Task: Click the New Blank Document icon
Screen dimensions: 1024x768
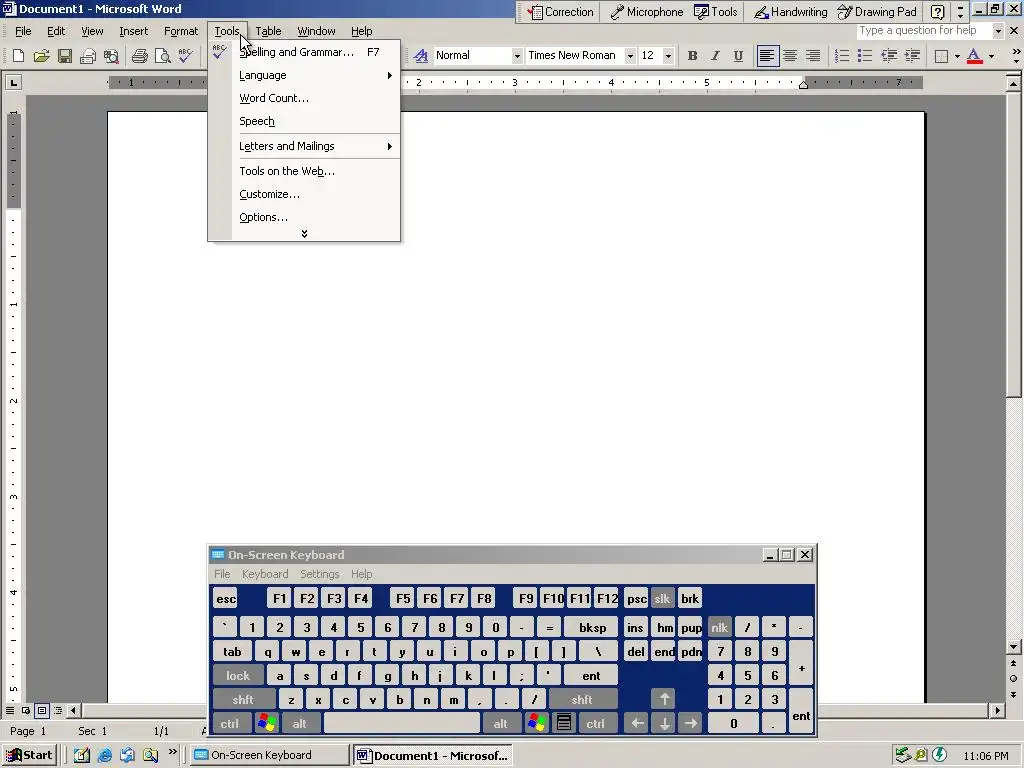Action: [x=18, y=56]
